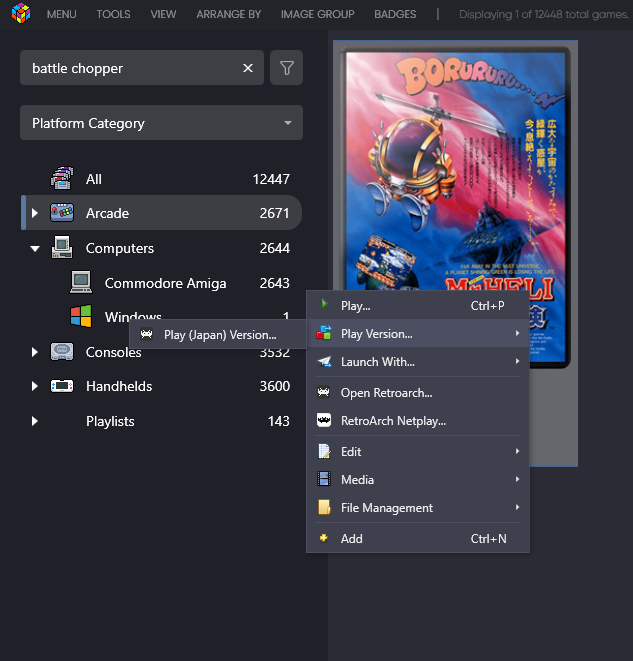Choose Edit in context menu
This screenshot has height=661, width=633.
418,451
